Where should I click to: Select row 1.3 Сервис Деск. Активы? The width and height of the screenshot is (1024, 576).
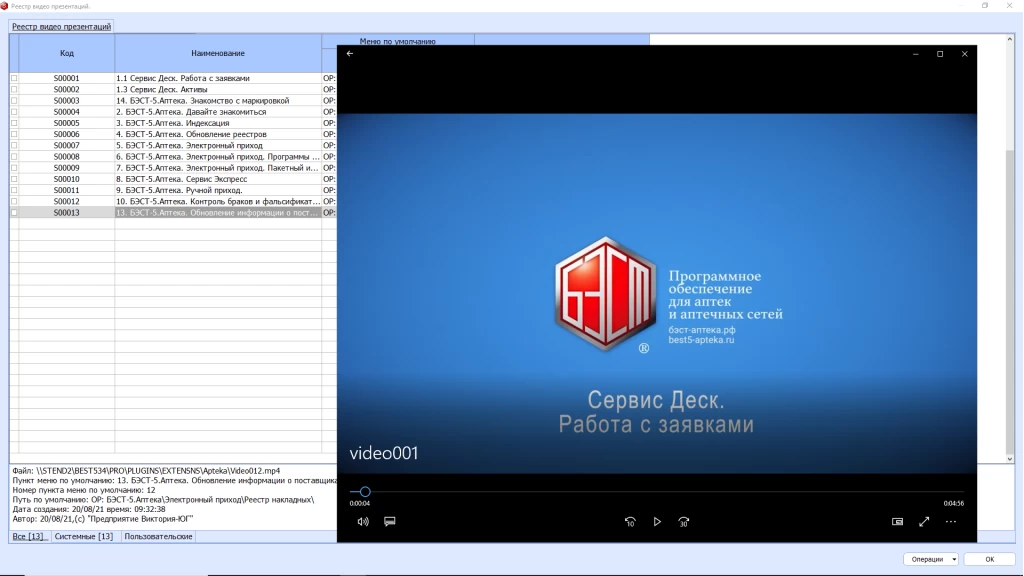218,89
